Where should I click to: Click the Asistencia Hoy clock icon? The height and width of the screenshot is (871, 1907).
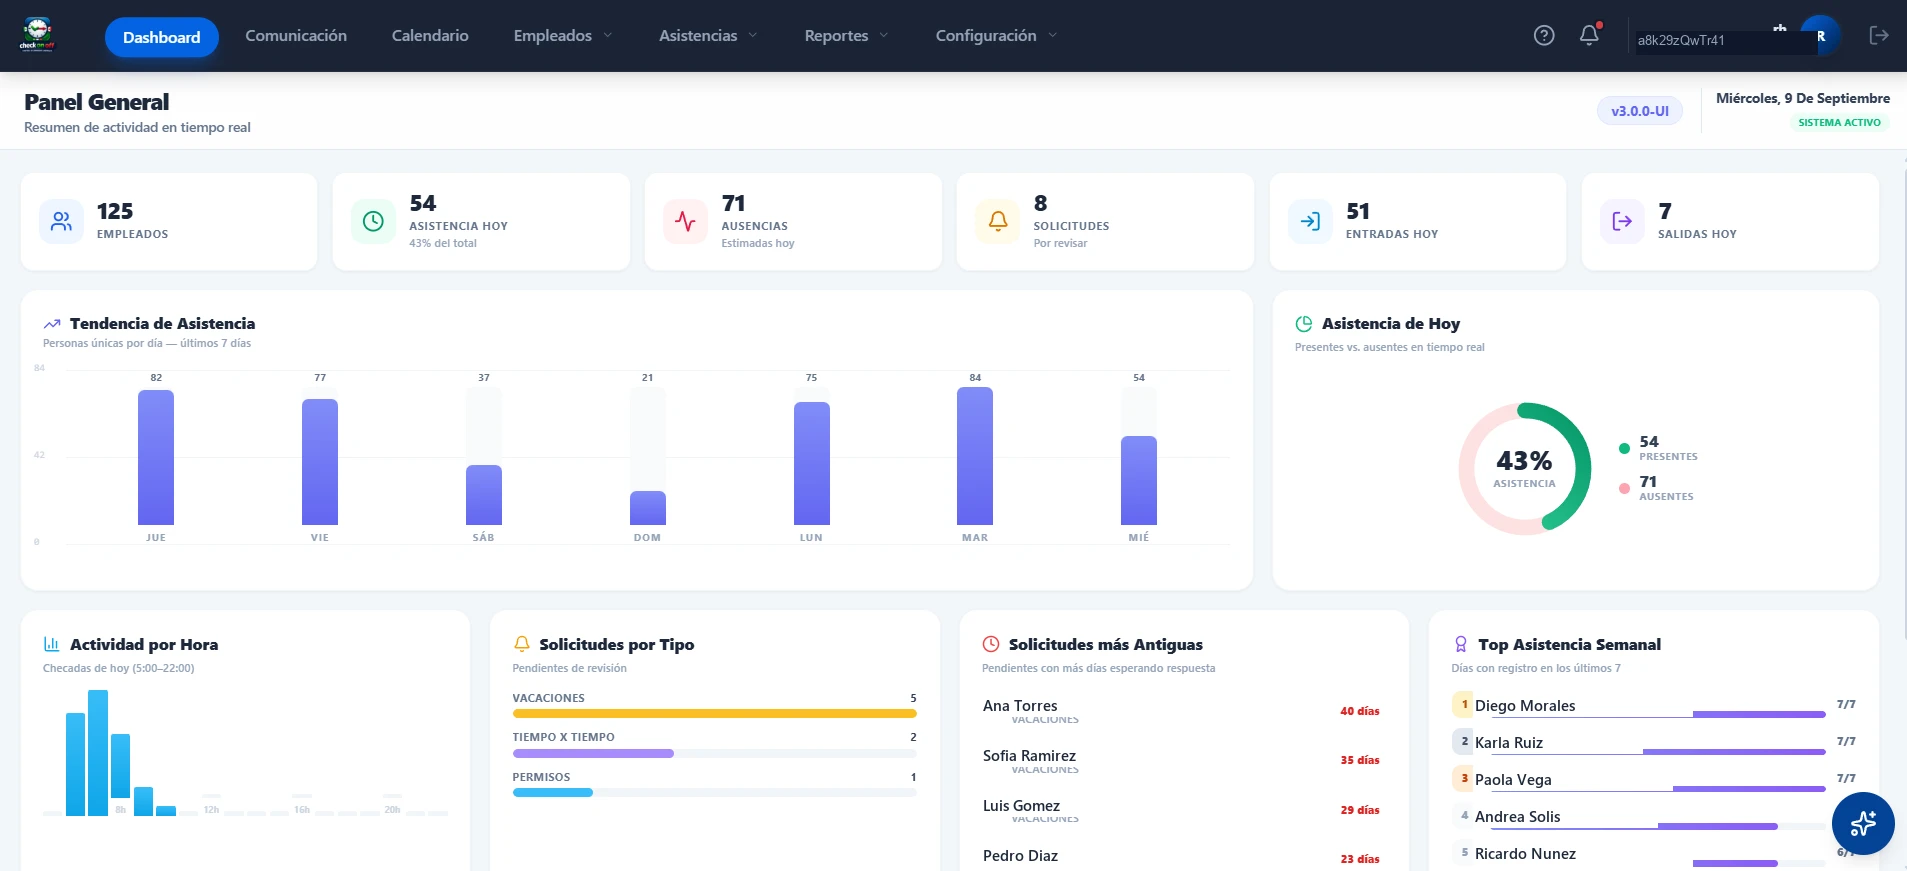click(x=373, y=221)
